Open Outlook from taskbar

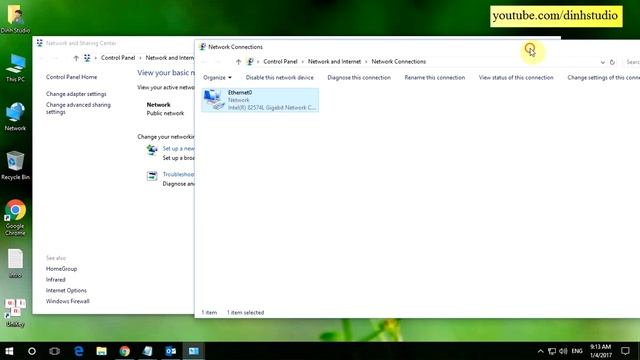tap(171, 351)
